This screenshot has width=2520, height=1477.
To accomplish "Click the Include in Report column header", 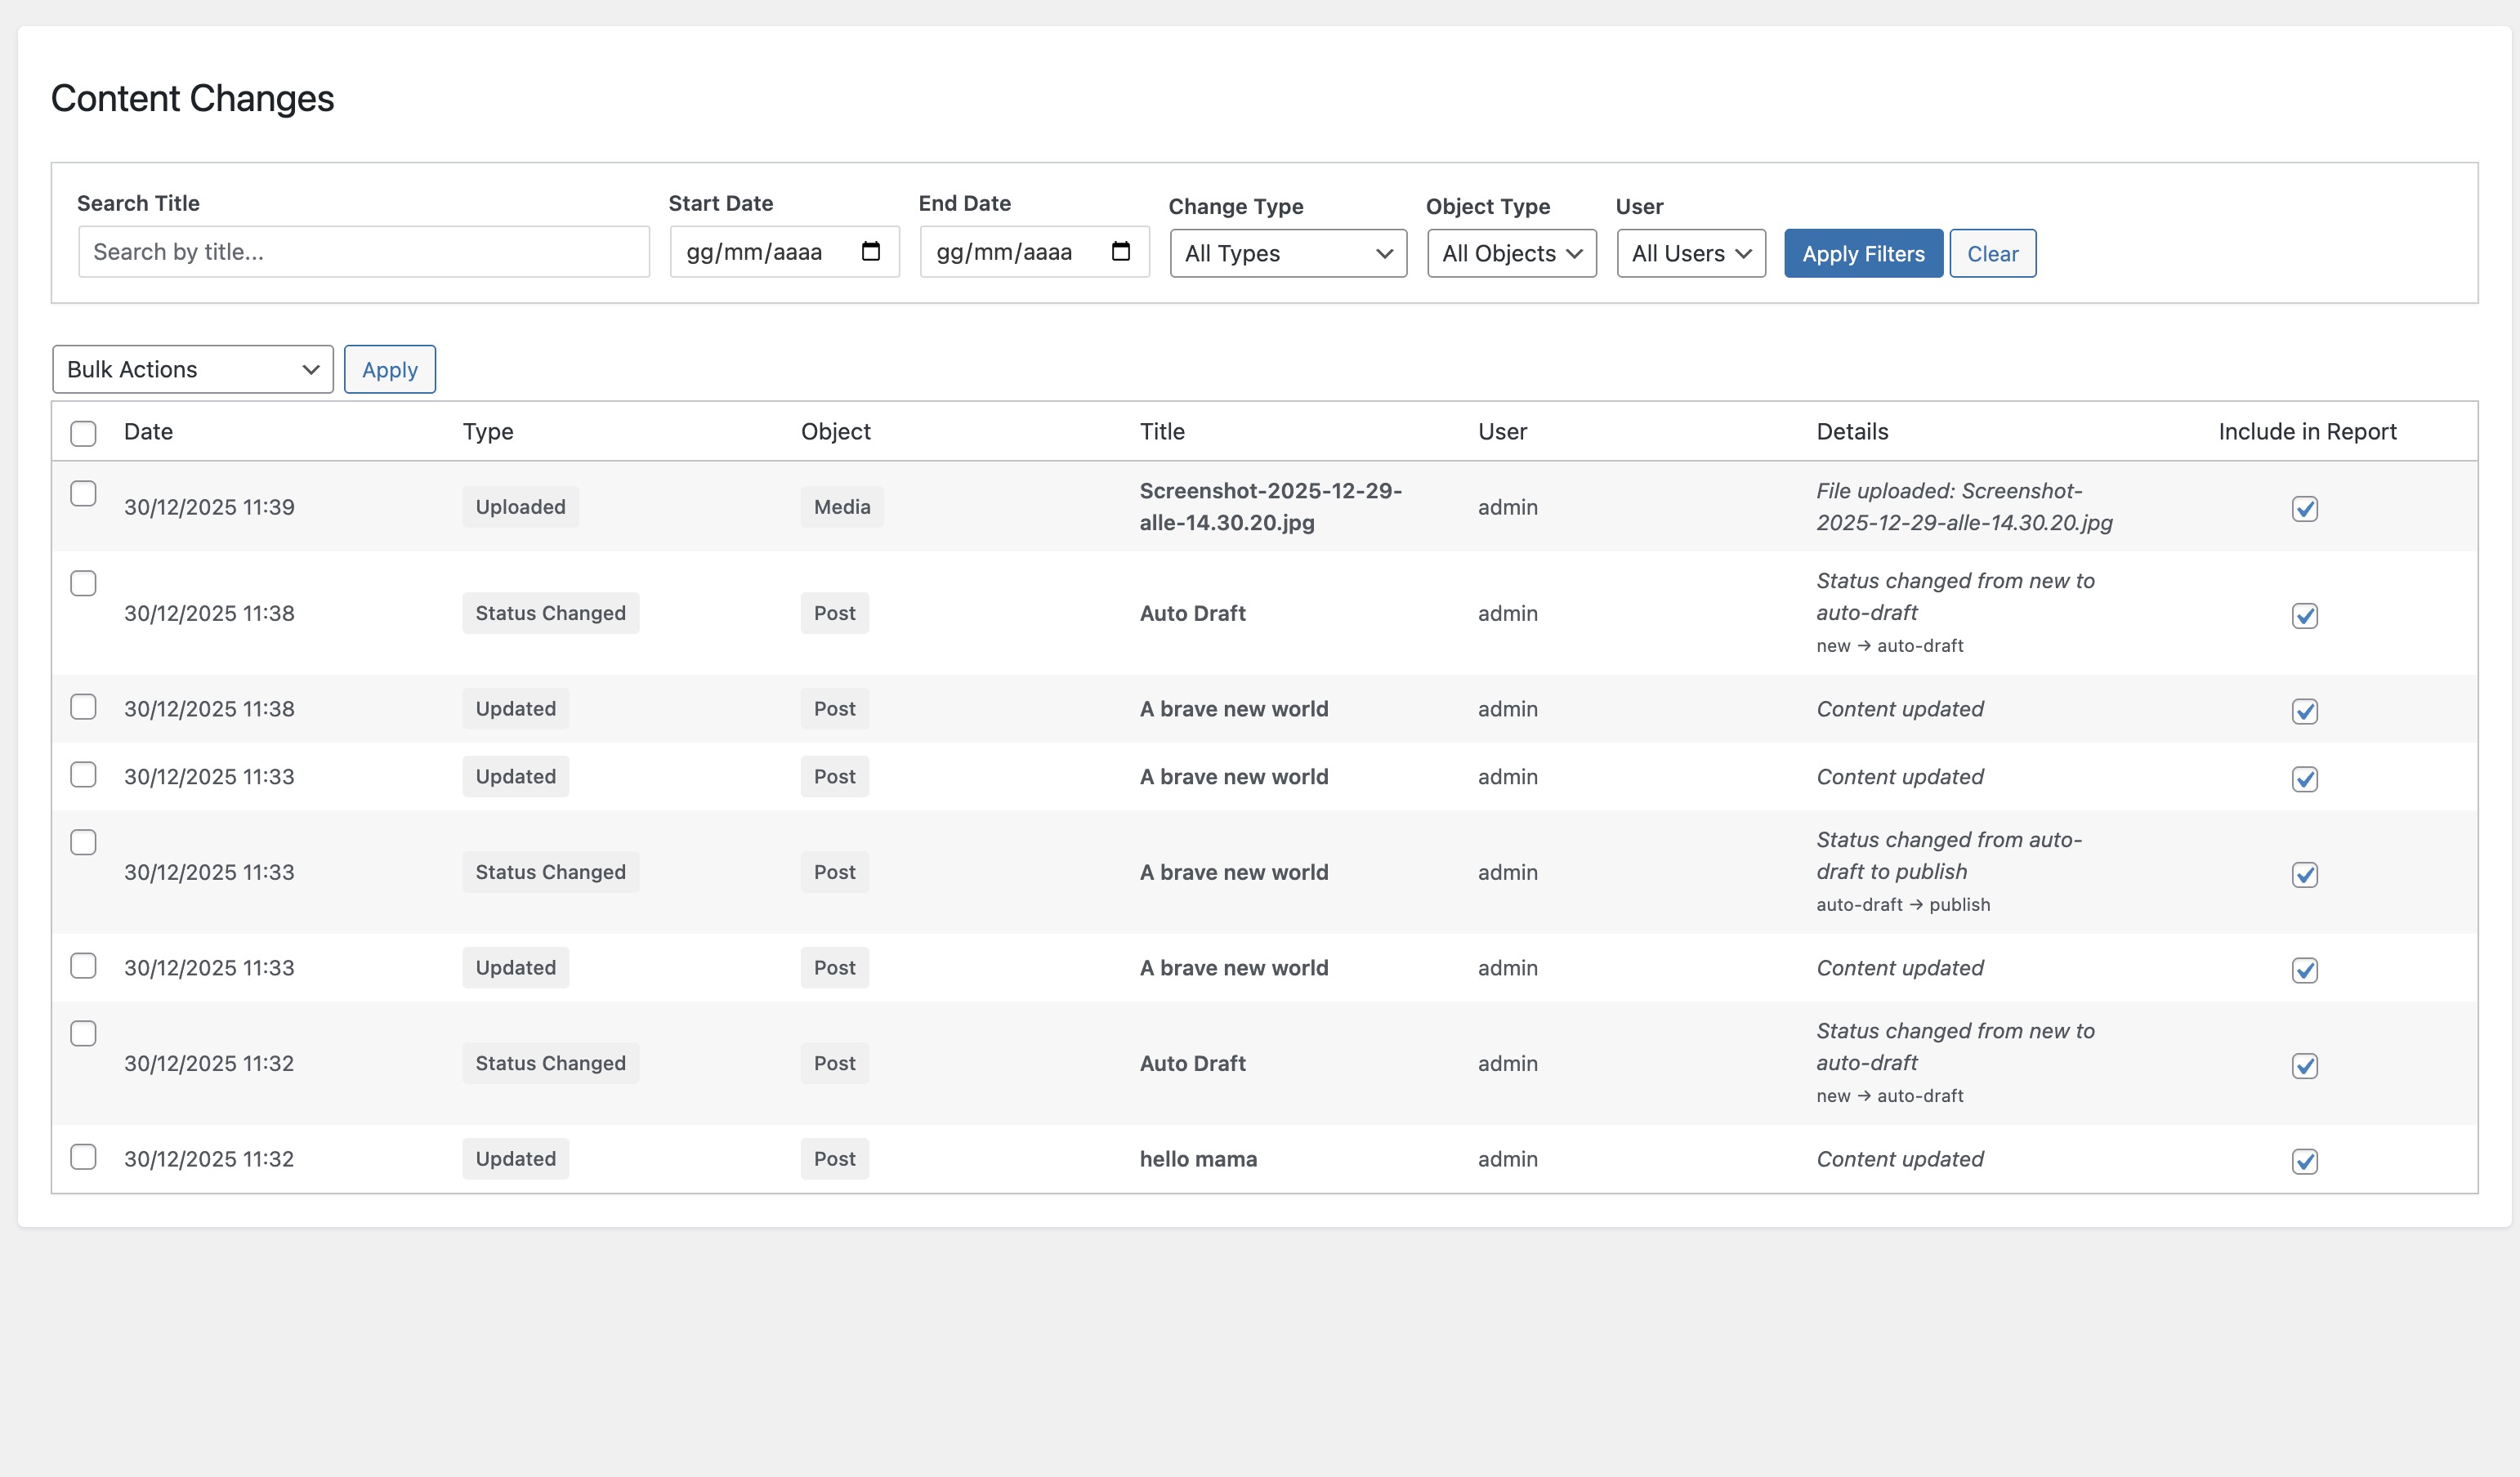I will click(2306, 432).
